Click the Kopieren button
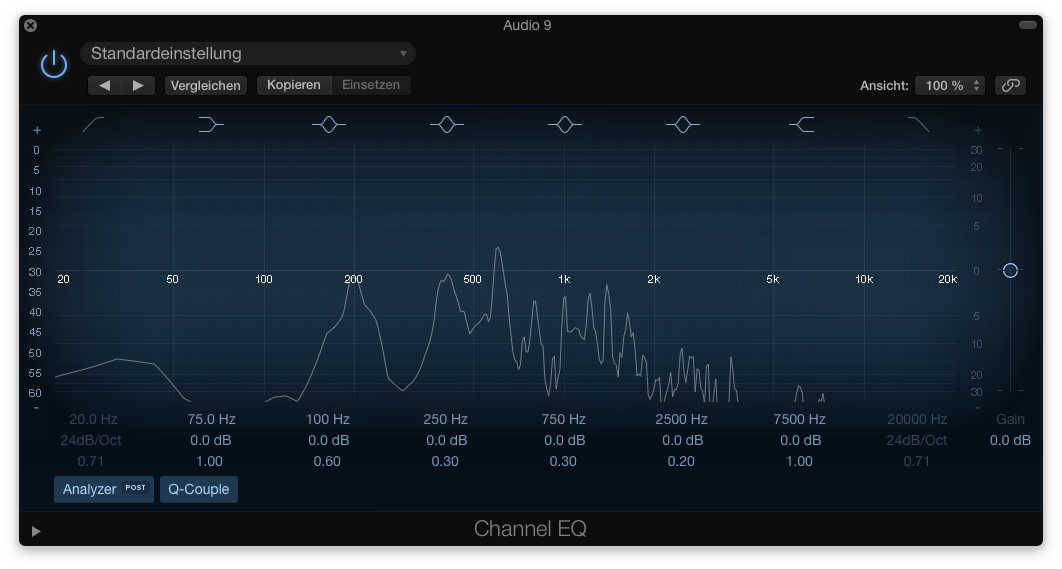Image resolution: width=1062 pixels, height=569 pixels. click(294, 85)
